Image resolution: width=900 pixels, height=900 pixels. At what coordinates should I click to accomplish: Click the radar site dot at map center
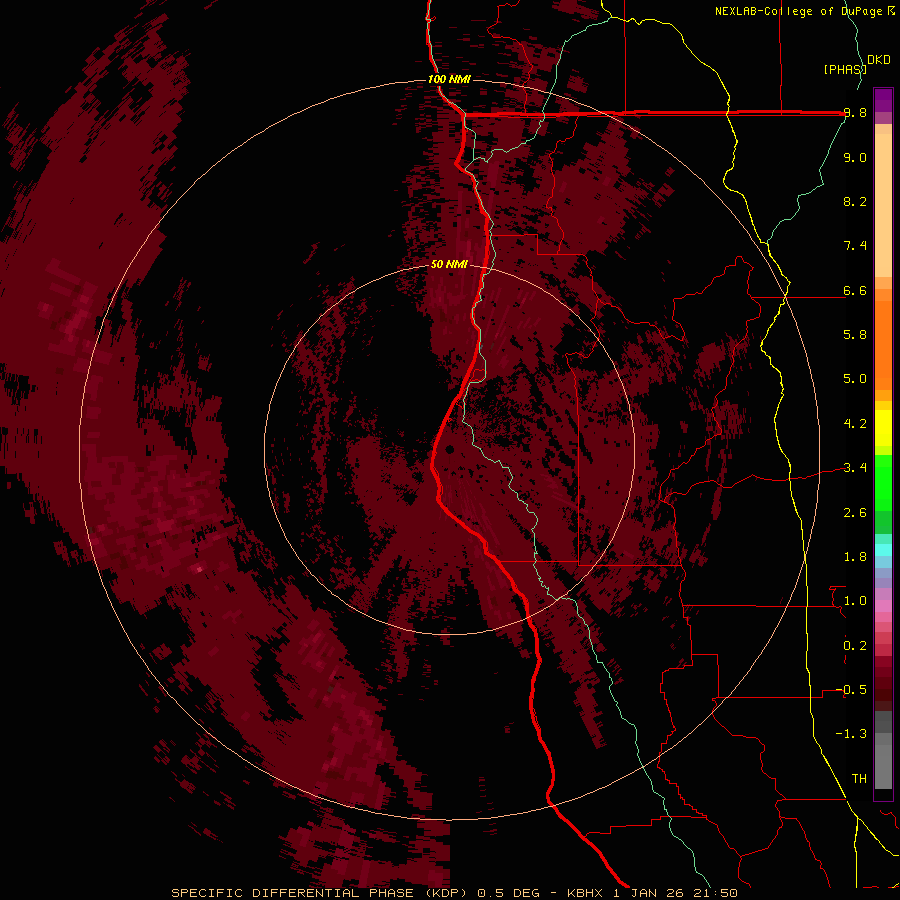click(x=449, y=449)
